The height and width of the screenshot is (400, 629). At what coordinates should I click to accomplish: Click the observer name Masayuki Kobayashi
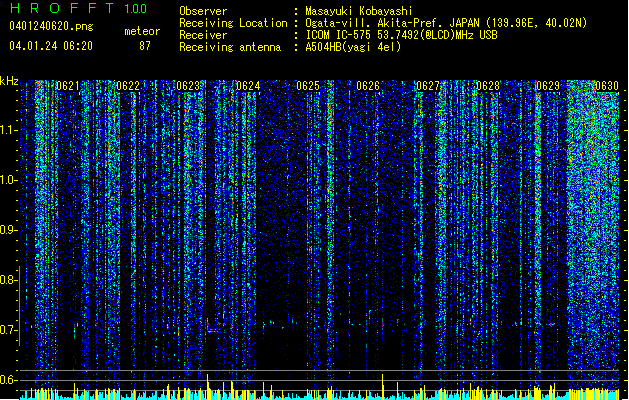359,11
